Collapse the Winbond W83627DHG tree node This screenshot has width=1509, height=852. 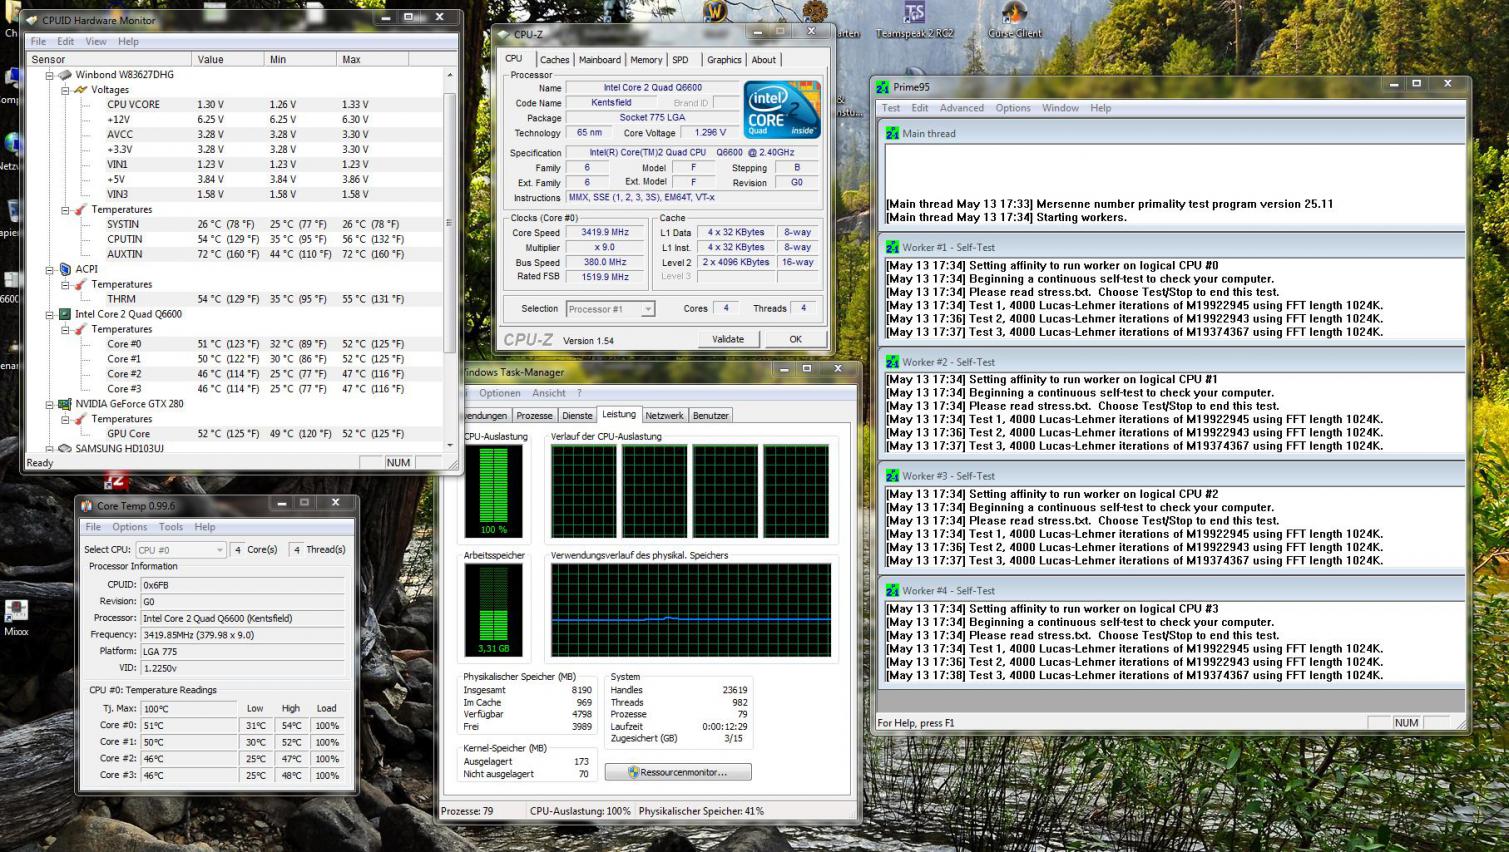pos(49,75)
